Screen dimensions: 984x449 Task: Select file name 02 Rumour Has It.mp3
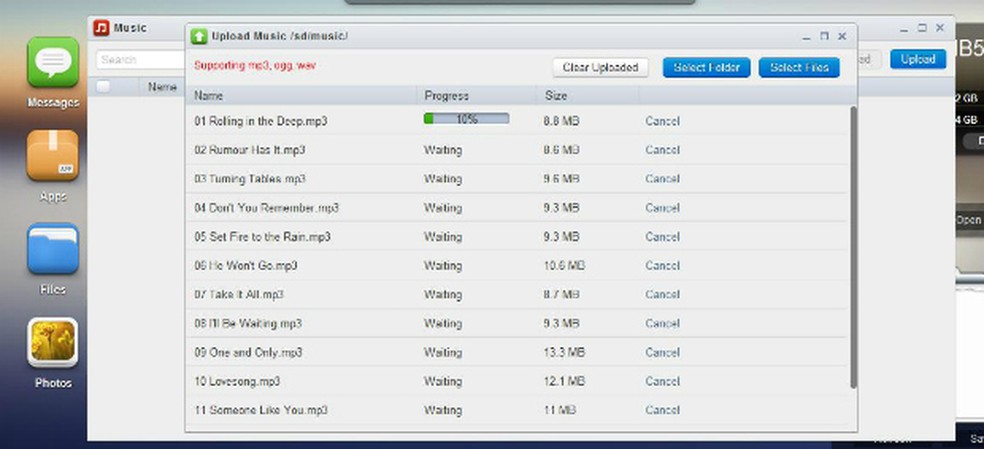click(x=250, y=150)
